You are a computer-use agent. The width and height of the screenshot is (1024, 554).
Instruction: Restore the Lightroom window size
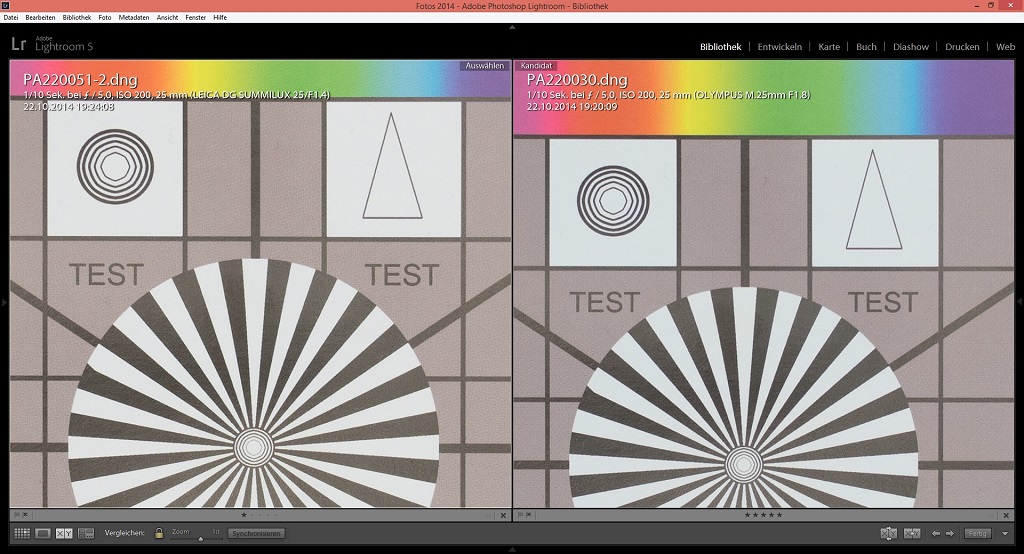[991, 5]
